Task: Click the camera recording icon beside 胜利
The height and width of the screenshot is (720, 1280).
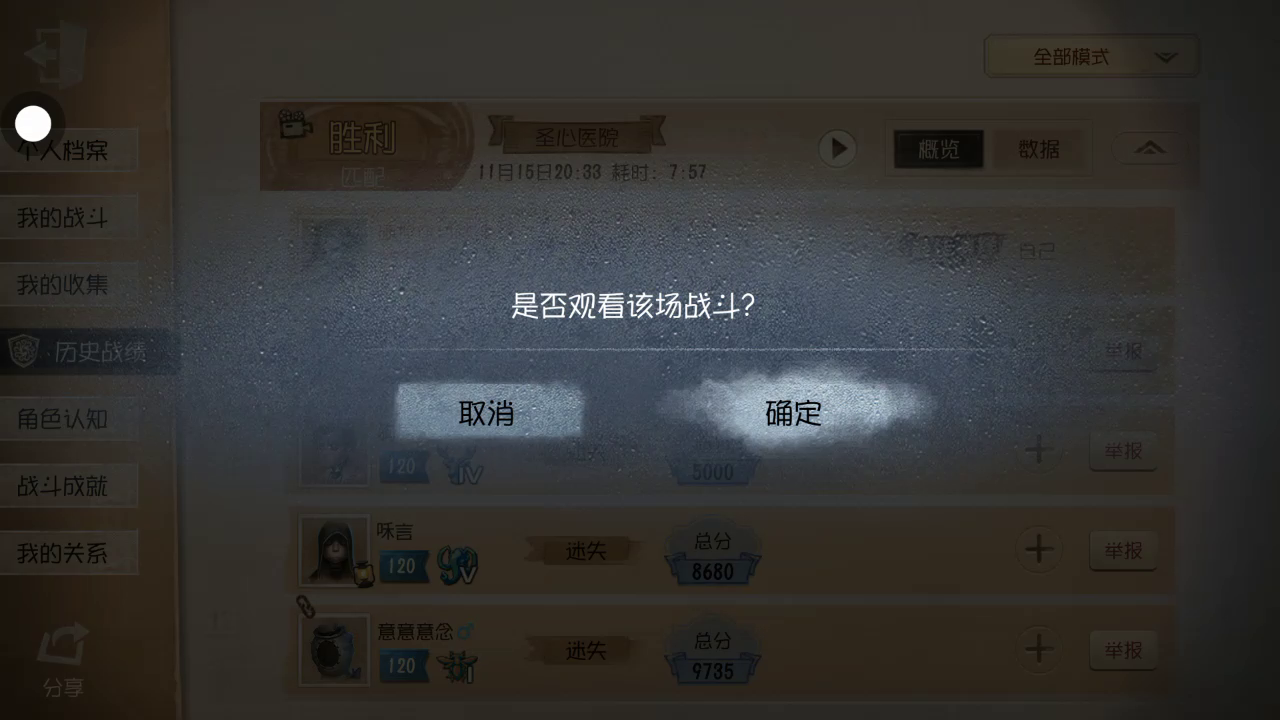Action: point(292,125)
